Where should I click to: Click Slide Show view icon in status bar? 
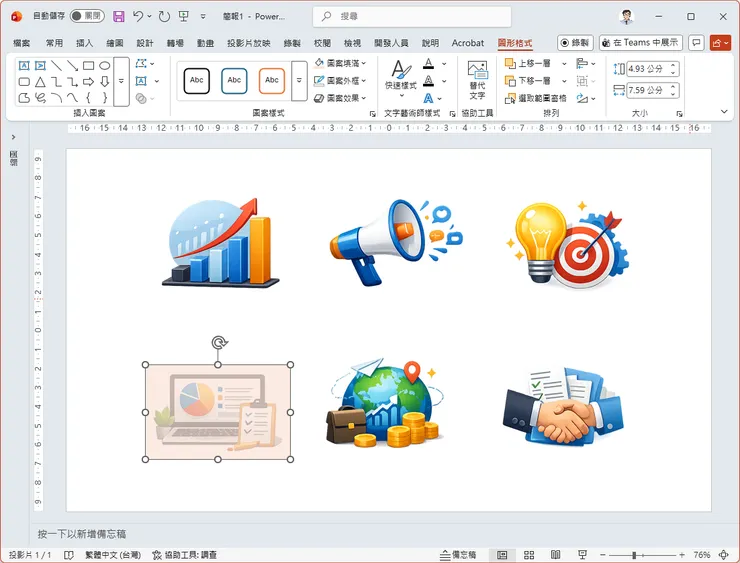tap(582, 555)
